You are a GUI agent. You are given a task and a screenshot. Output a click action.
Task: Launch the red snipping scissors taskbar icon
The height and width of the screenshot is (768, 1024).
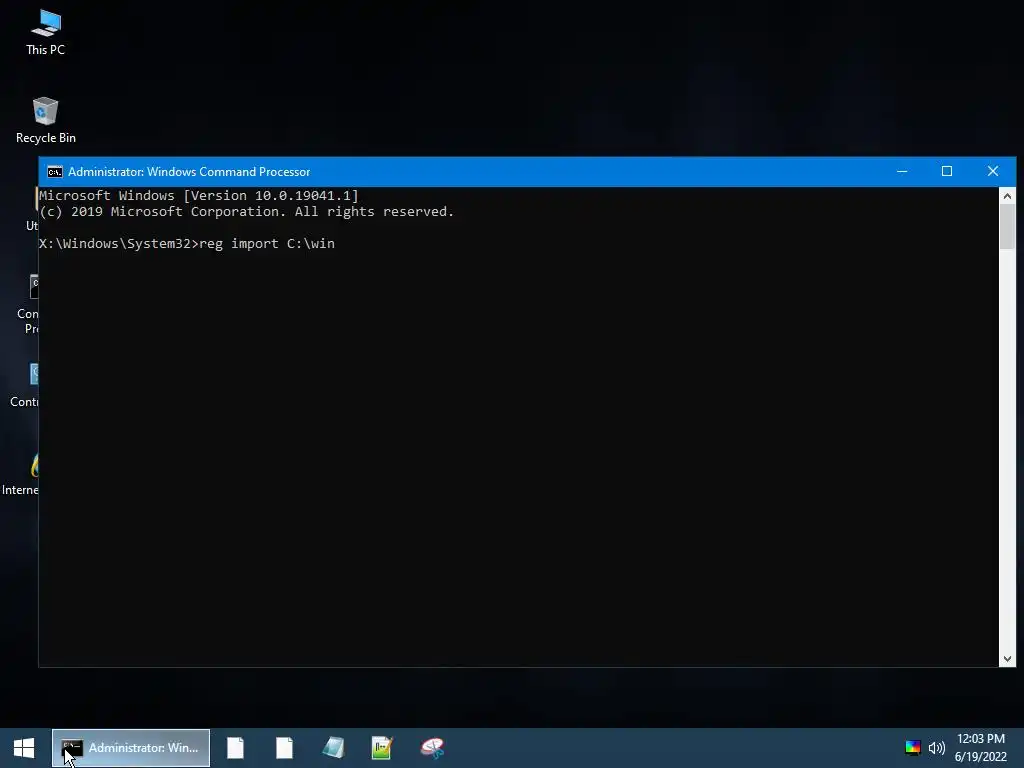click(432, 748)
